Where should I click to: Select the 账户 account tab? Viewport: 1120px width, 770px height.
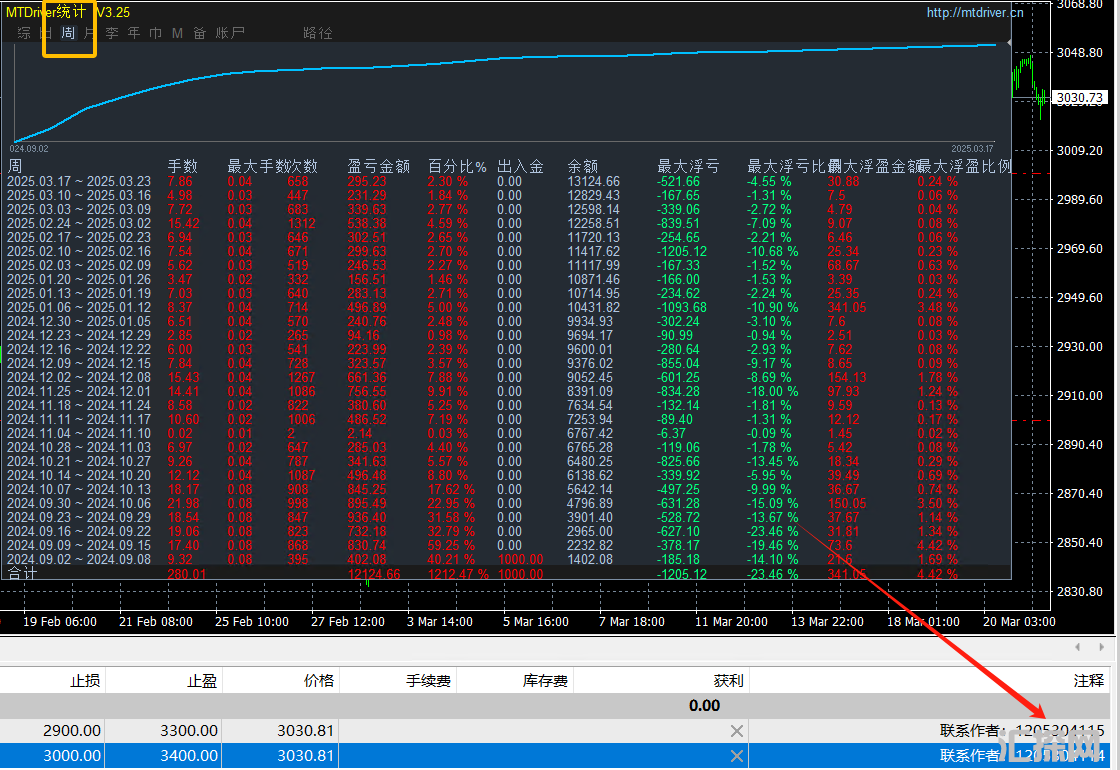click(230, 33)
